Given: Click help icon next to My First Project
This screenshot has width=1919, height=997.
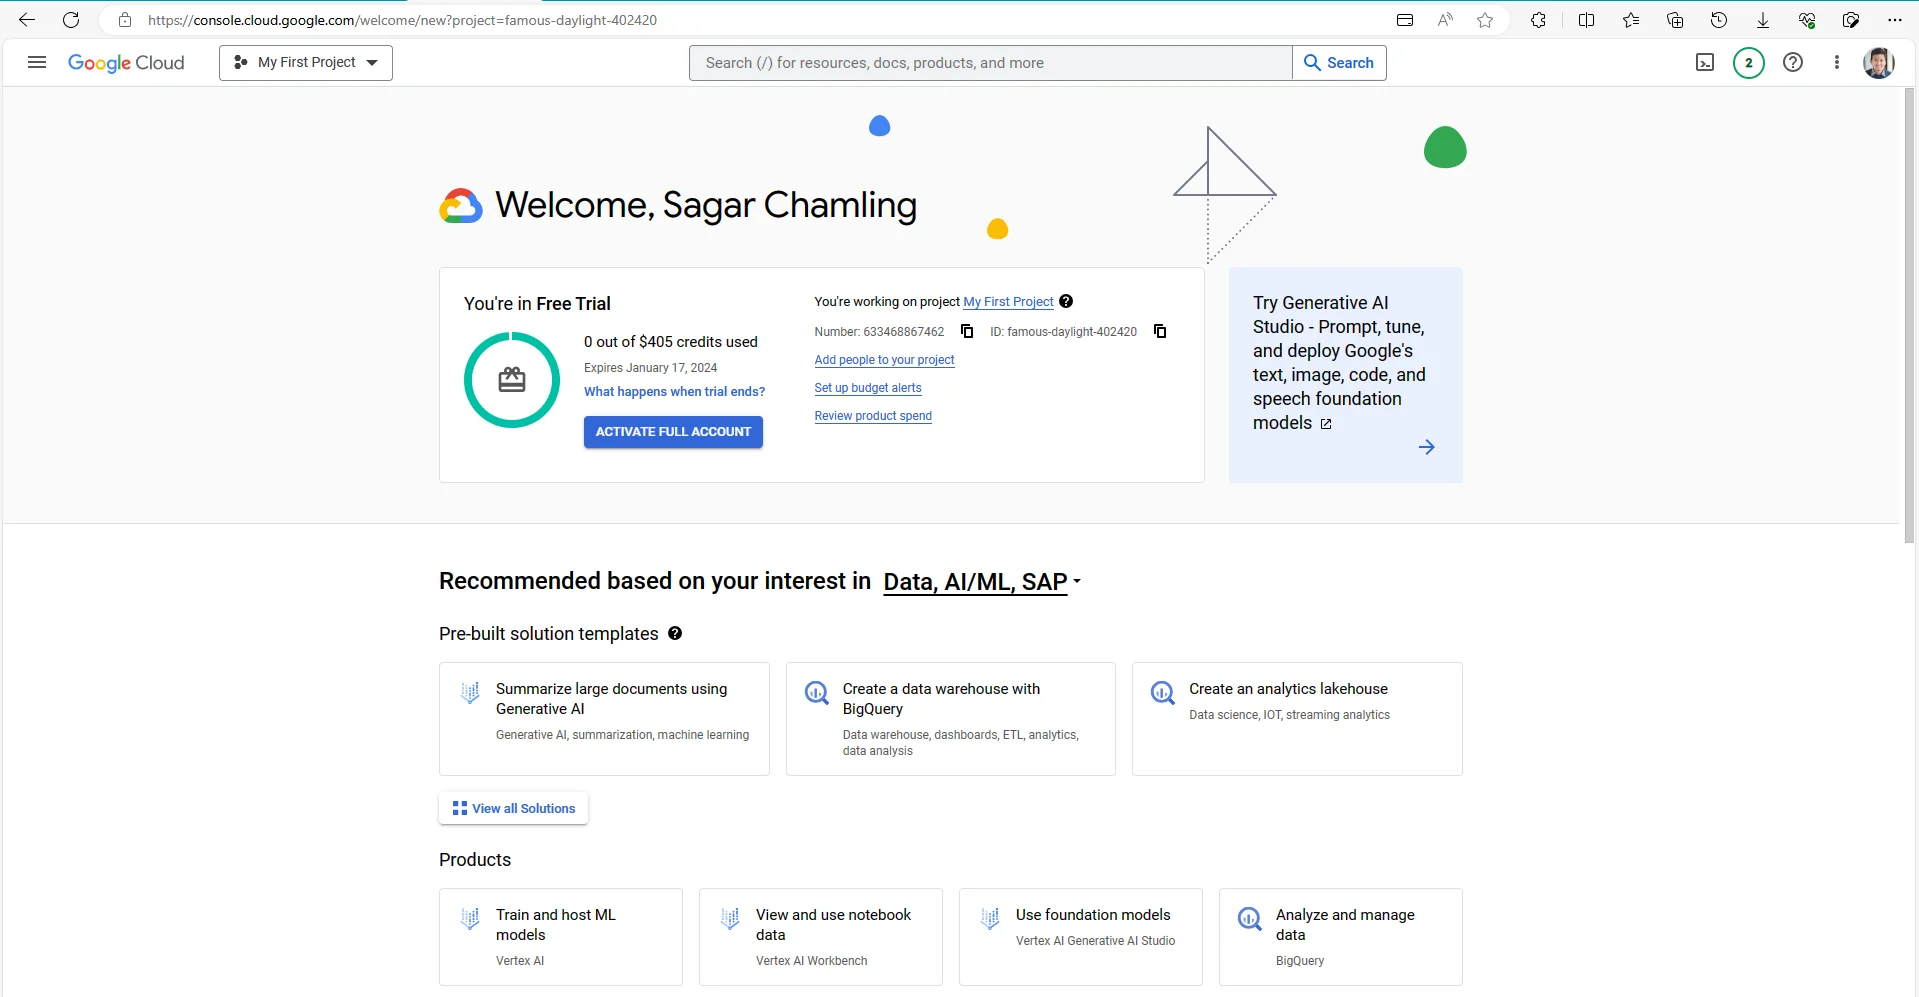Looking at the screenshot, I should click(x=1066, y=301).
